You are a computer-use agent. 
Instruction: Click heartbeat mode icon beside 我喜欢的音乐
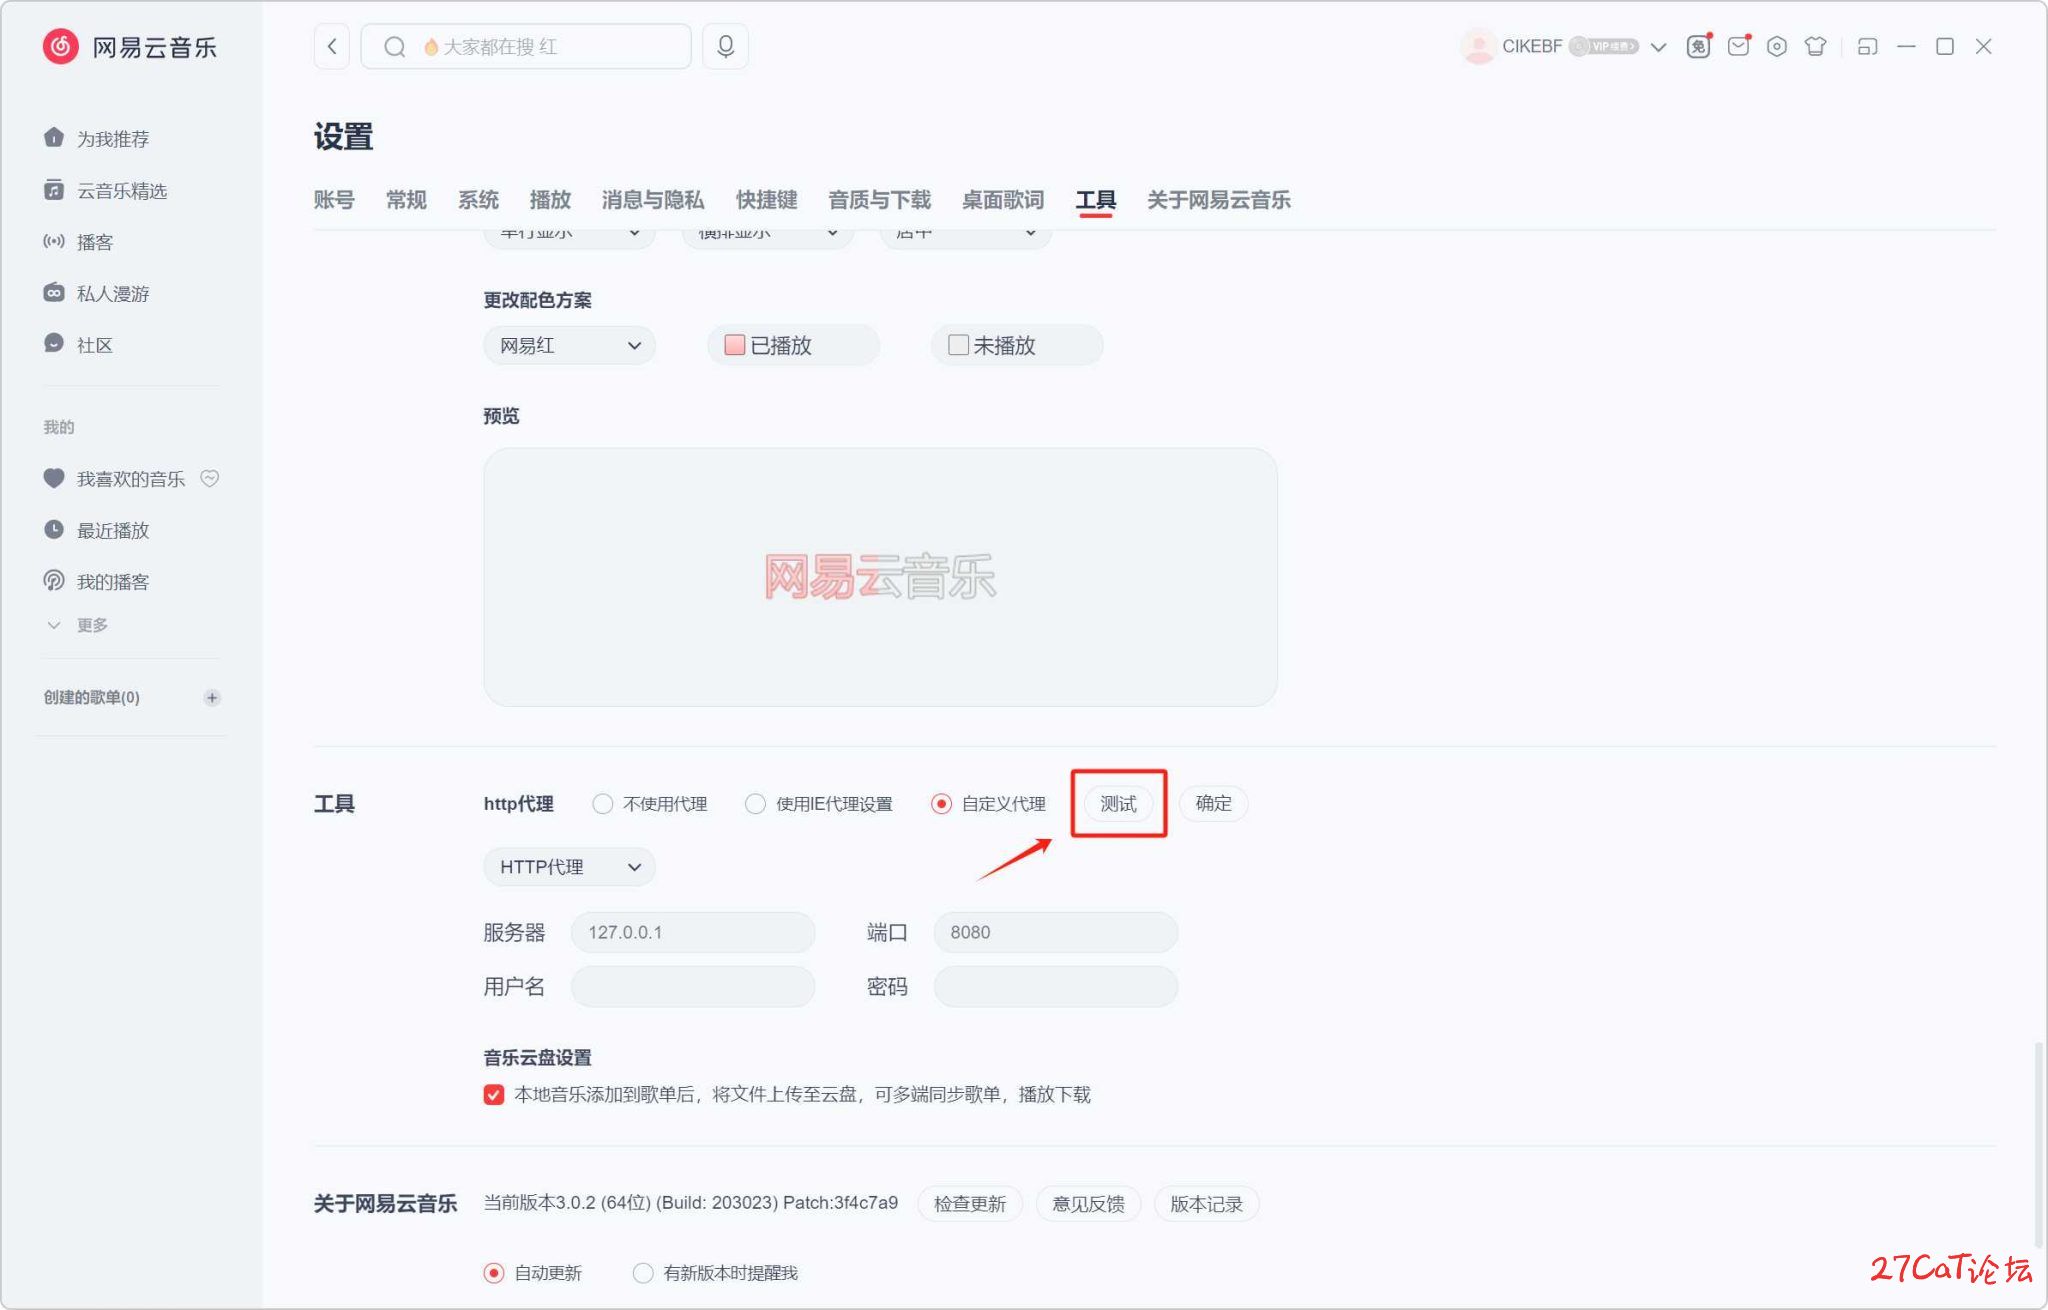click(209, 478)
